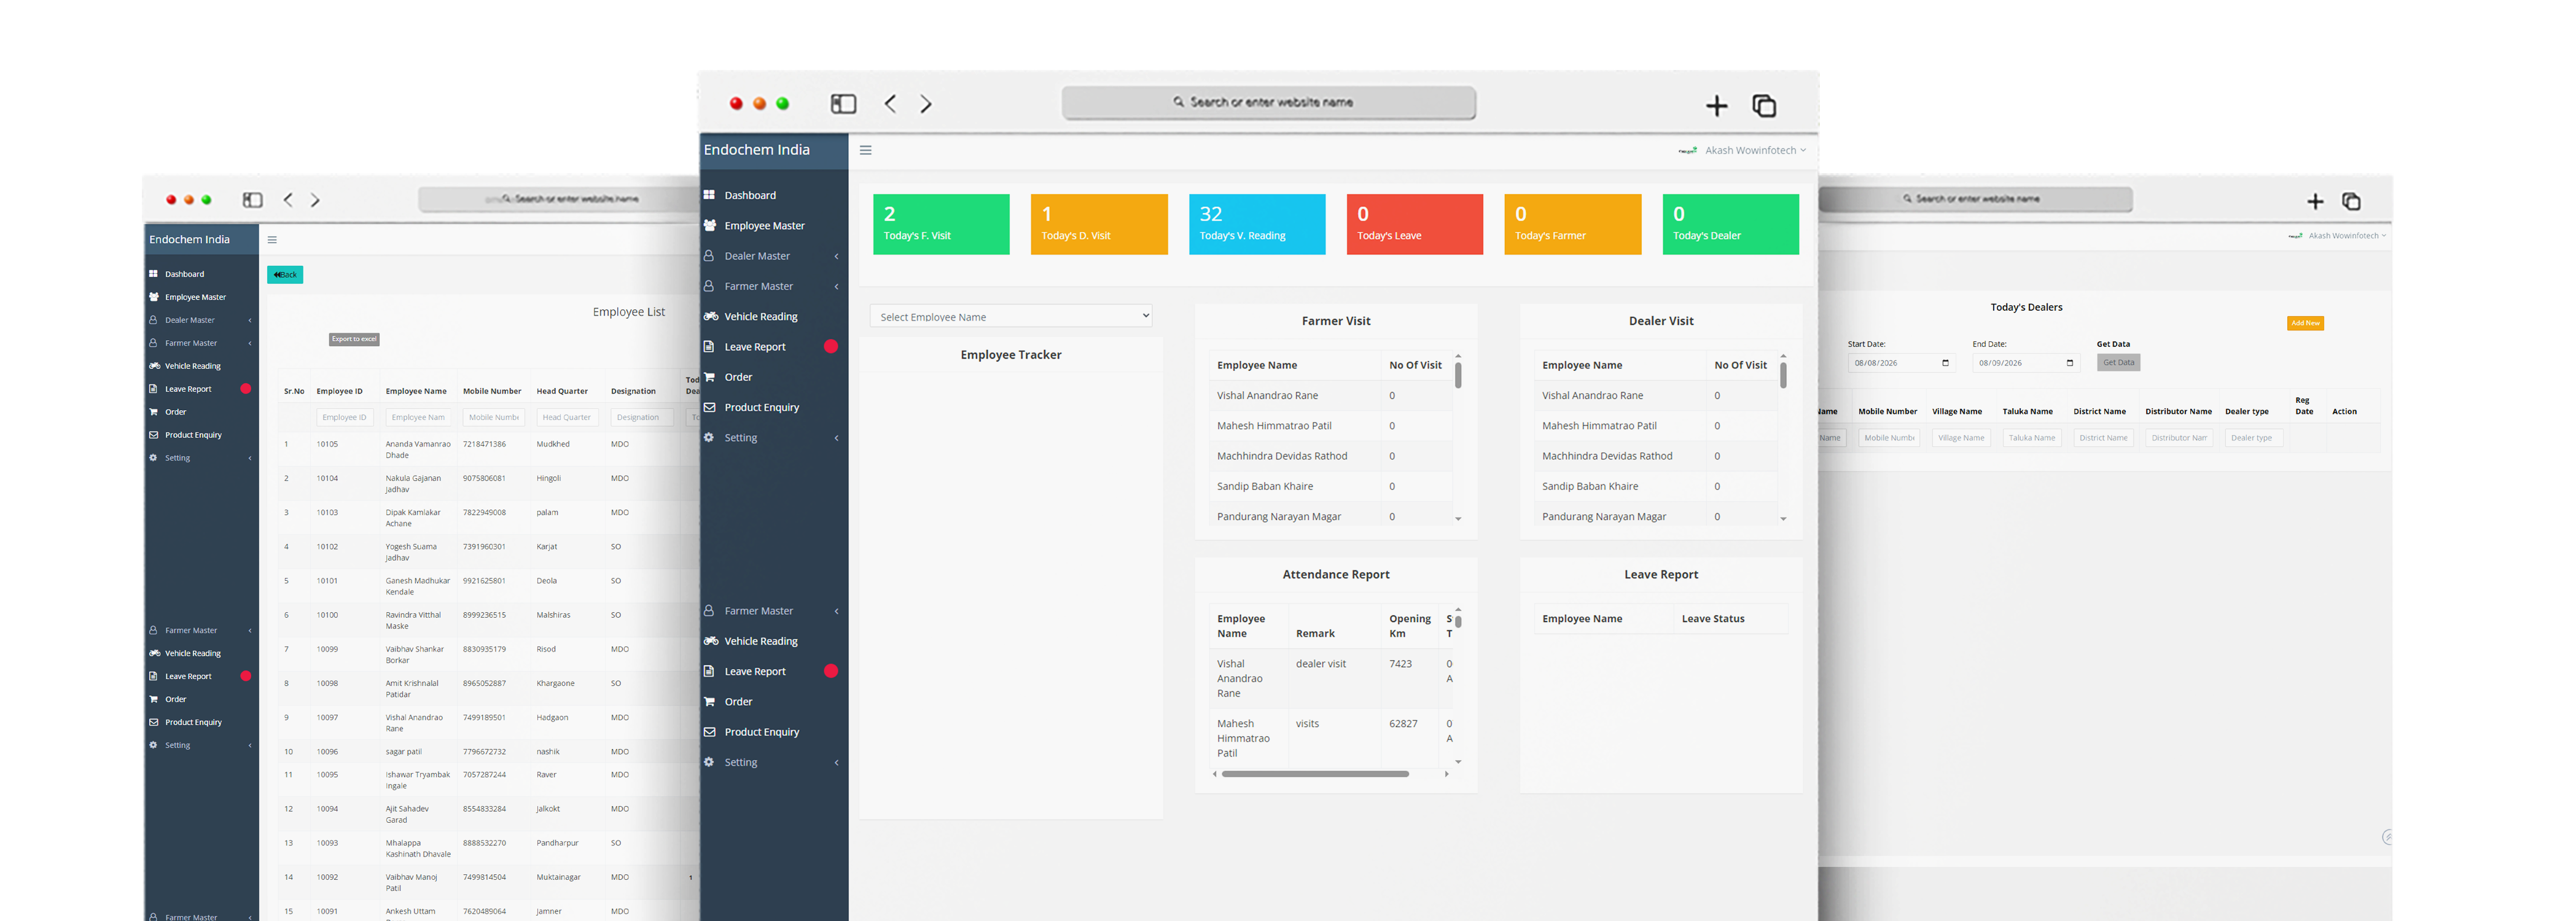This screenshot has height=921, width=2576.
Task: Click the Endochem India title in the front window
Action: tap(757, 150)
